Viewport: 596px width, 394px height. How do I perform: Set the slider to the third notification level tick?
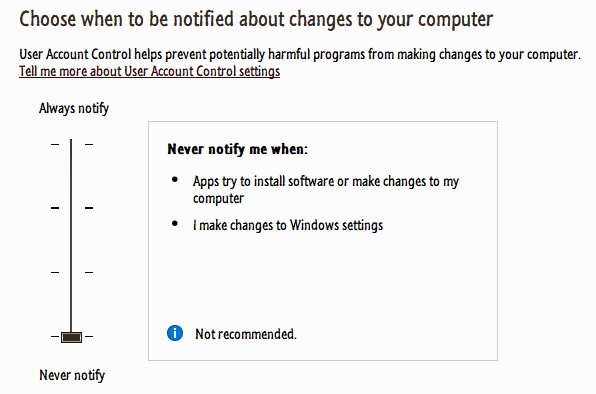tap(71, 272)
